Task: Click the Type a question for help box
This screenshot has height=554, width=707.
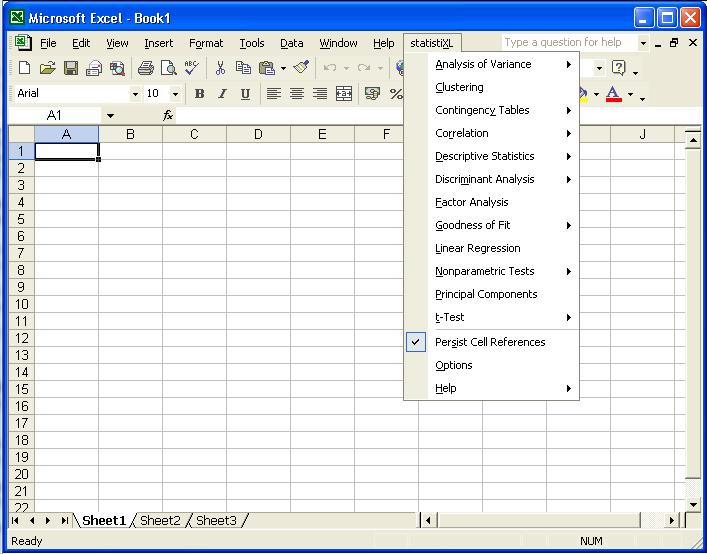Action: (x=569, y=42)
